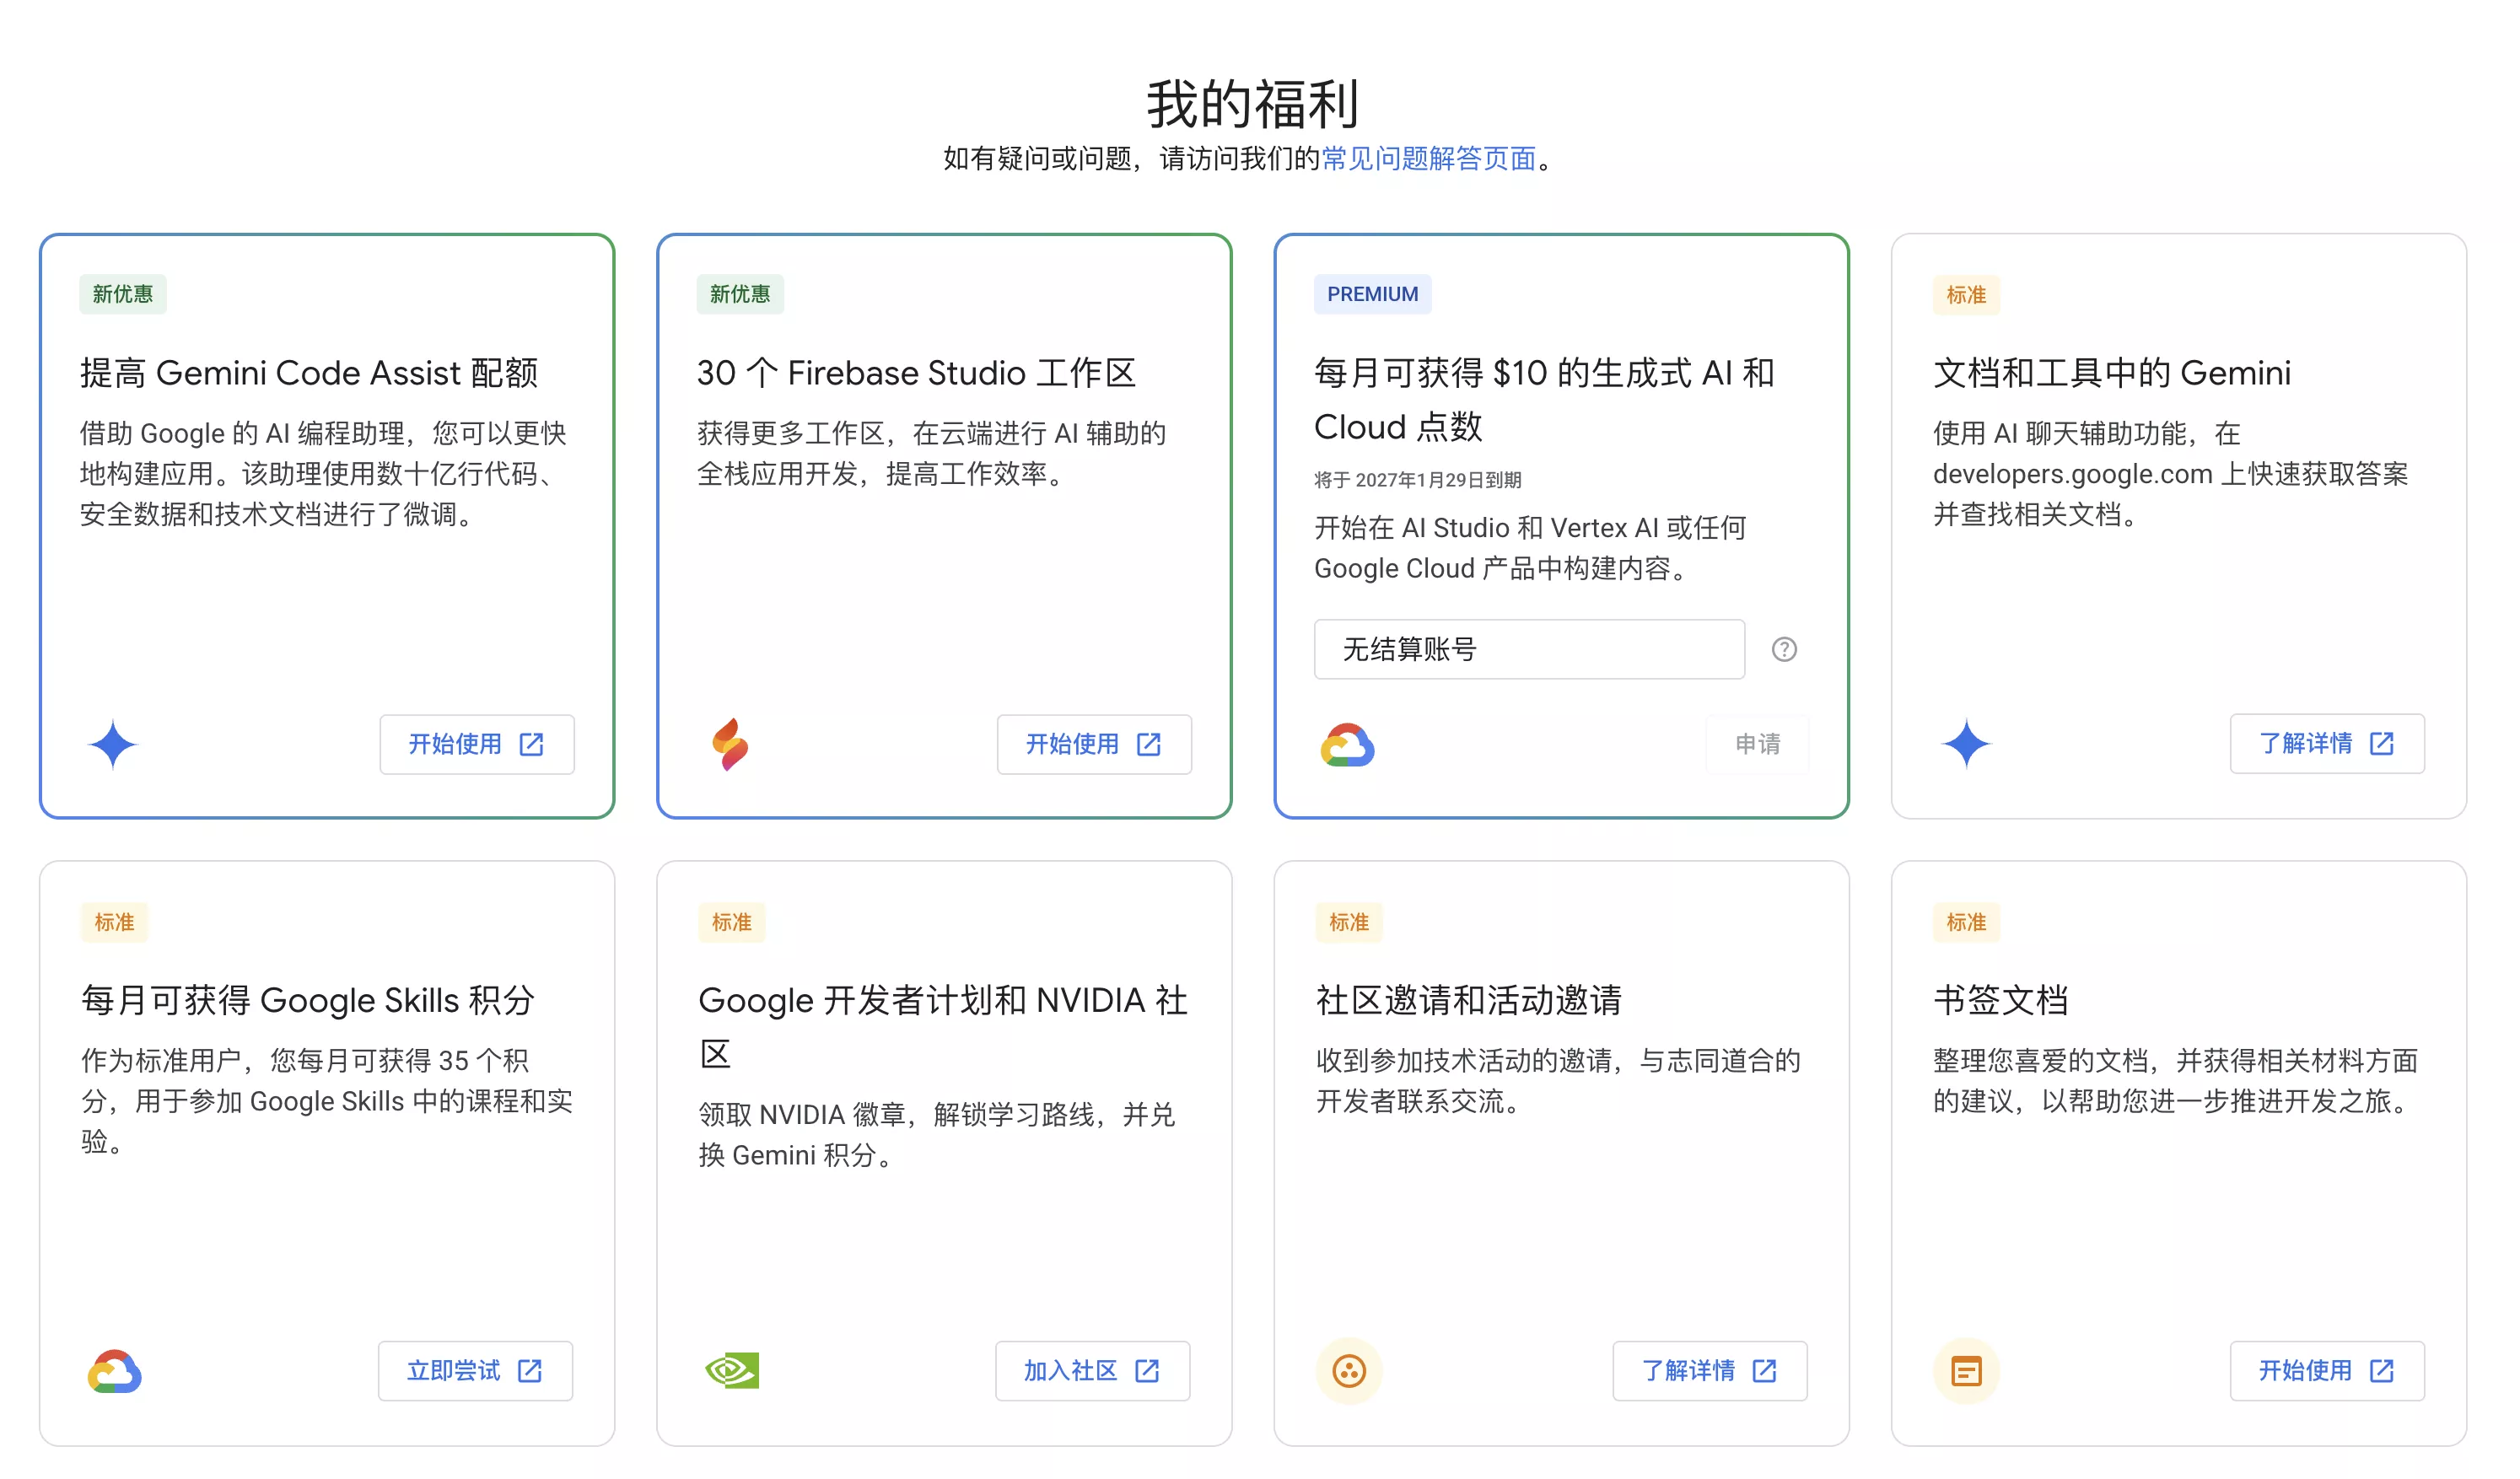Image resolution: width=2520 pixels, height=1479 pixels.
Task: Click 了解详情 on the Gemini docs card
Action: point(2326,743)
